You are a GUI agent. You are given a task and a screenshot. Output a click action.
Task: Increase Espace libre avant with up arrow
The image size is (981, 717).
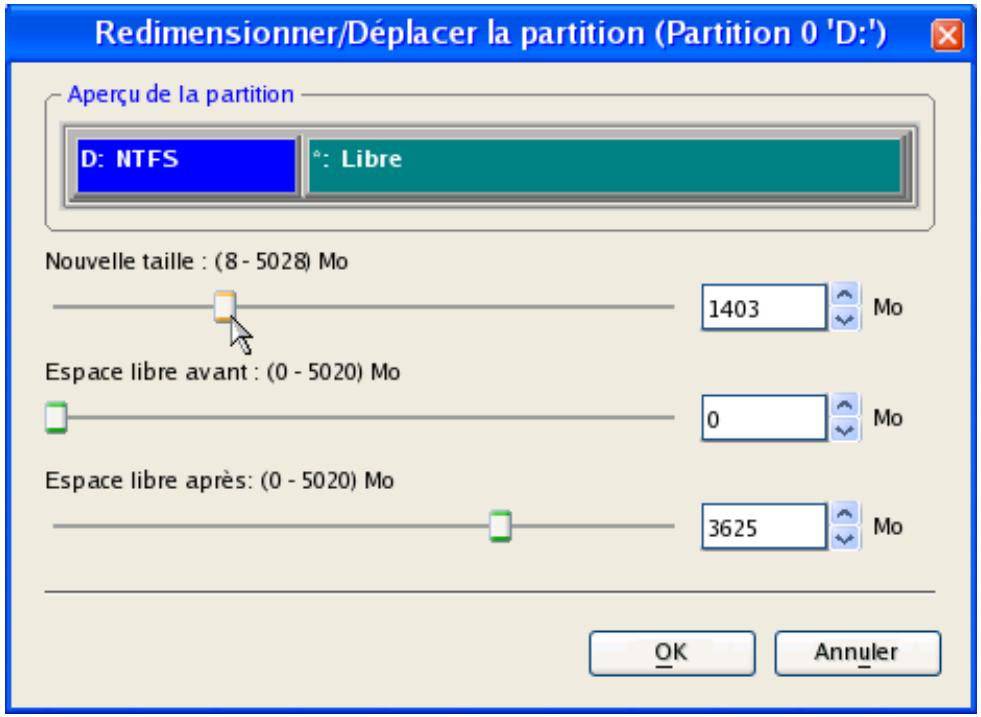pos(845,405)
